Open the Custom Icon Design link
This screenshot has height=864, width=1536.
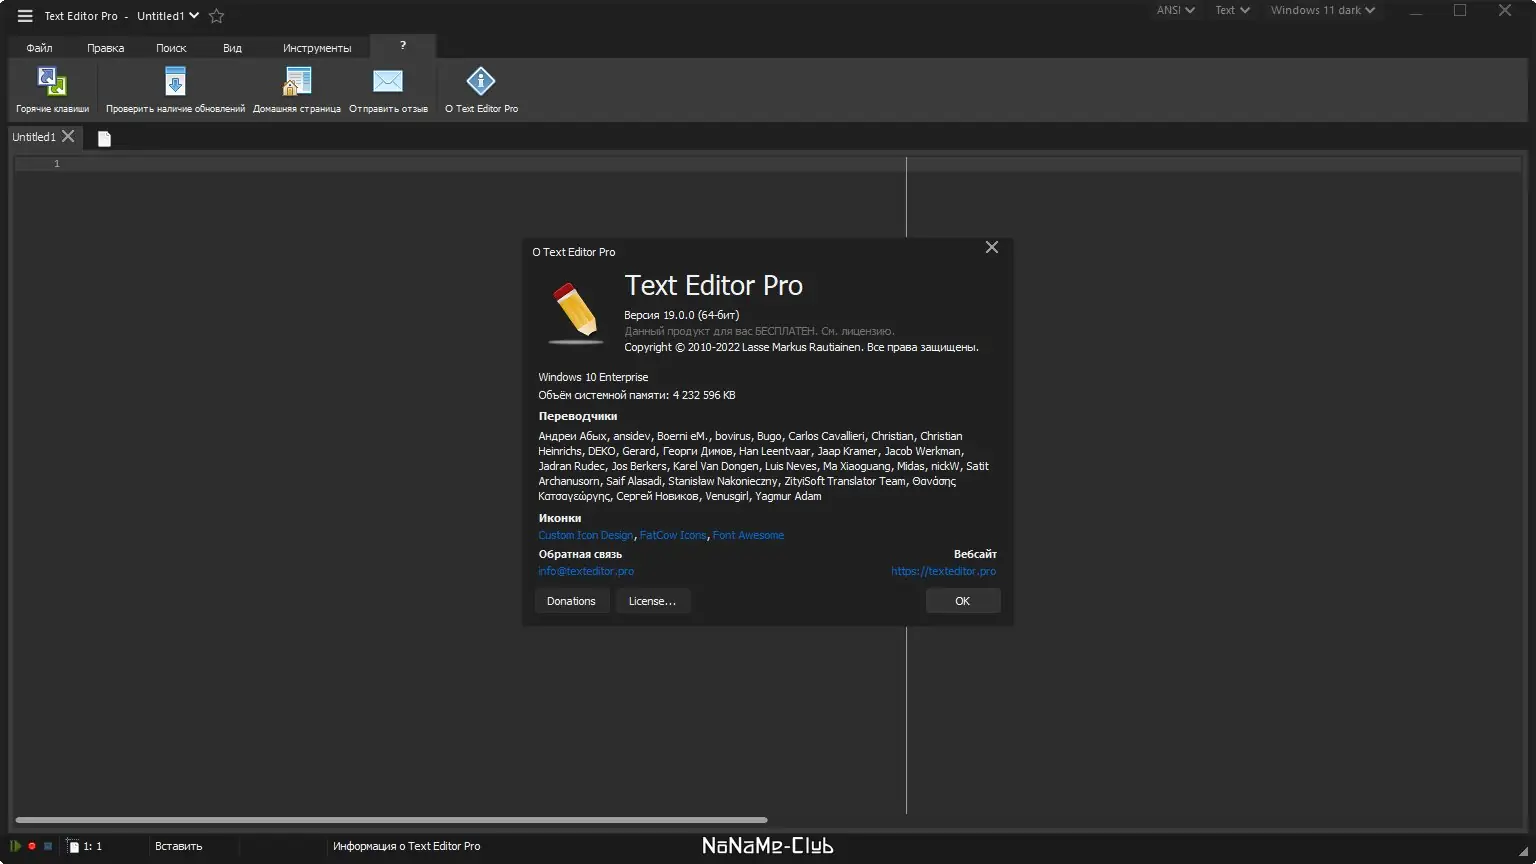pos(585,535)
